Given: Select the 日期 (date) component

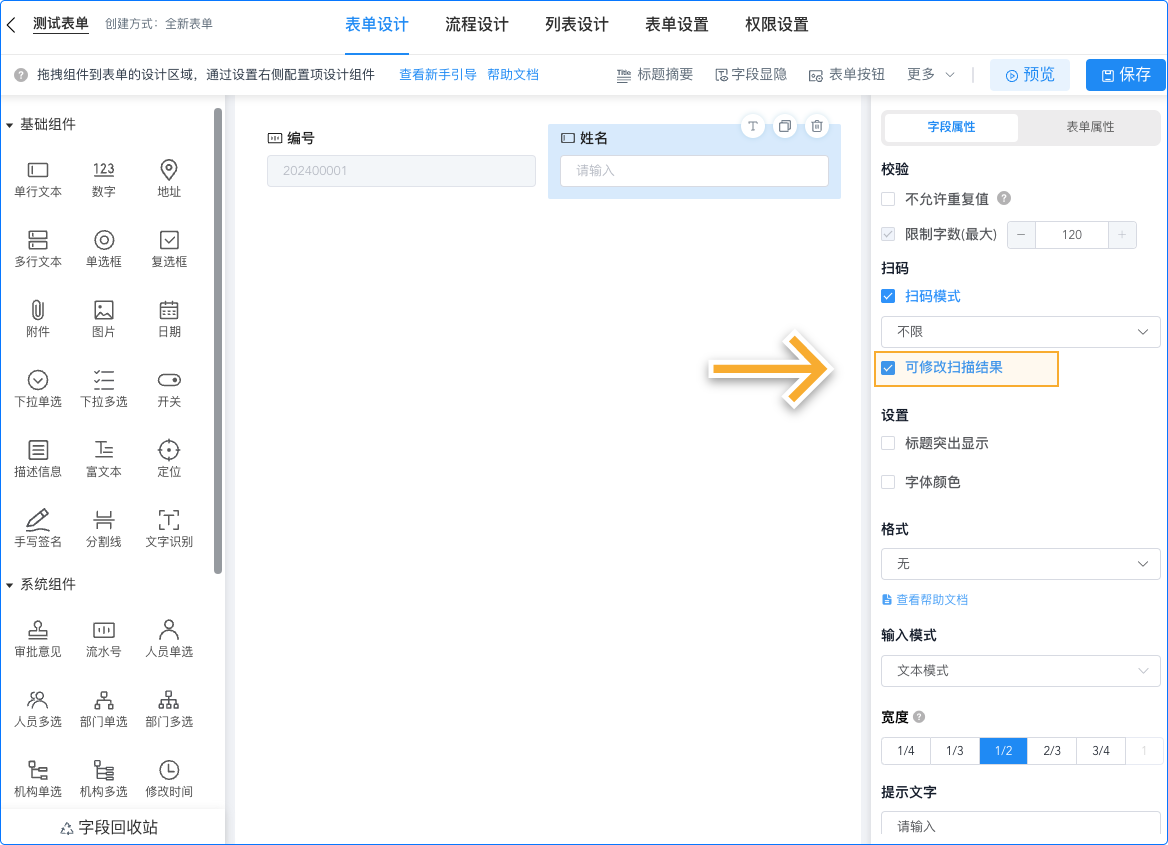Looking at the screenshot, I should point(168,318).
